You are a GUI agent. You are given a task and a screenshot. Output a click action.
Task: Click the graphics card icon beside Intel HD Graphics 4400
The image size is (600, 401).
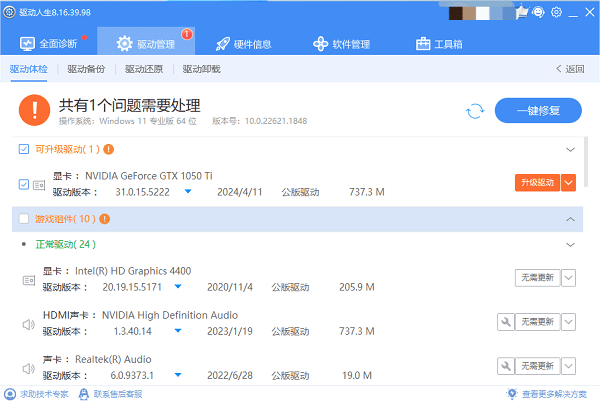coord(27,279)
